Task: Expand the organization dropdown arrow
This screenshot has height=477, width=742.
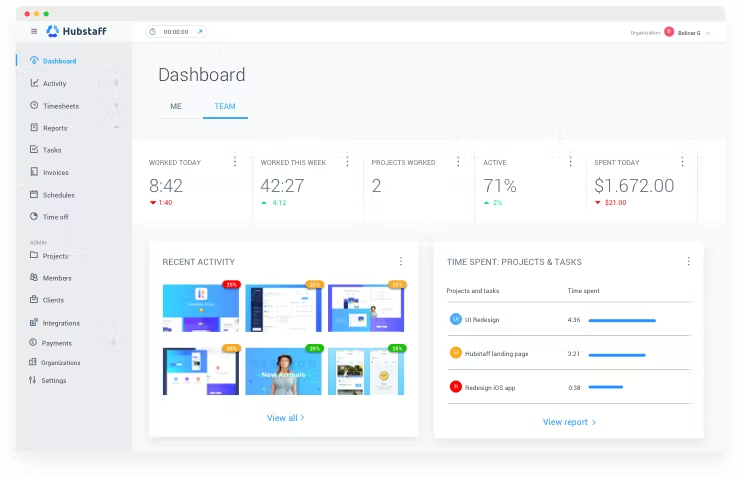Action: click(707, 33)
